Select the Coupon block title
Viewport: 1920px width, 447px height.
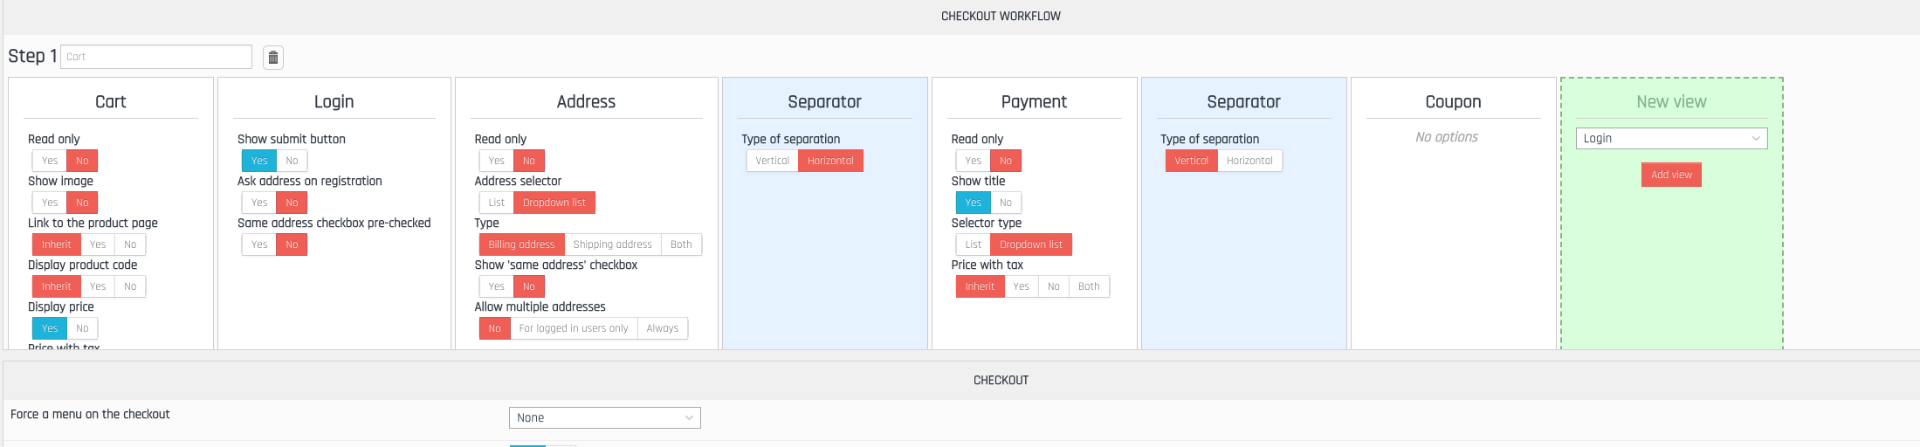(1453, 102)
